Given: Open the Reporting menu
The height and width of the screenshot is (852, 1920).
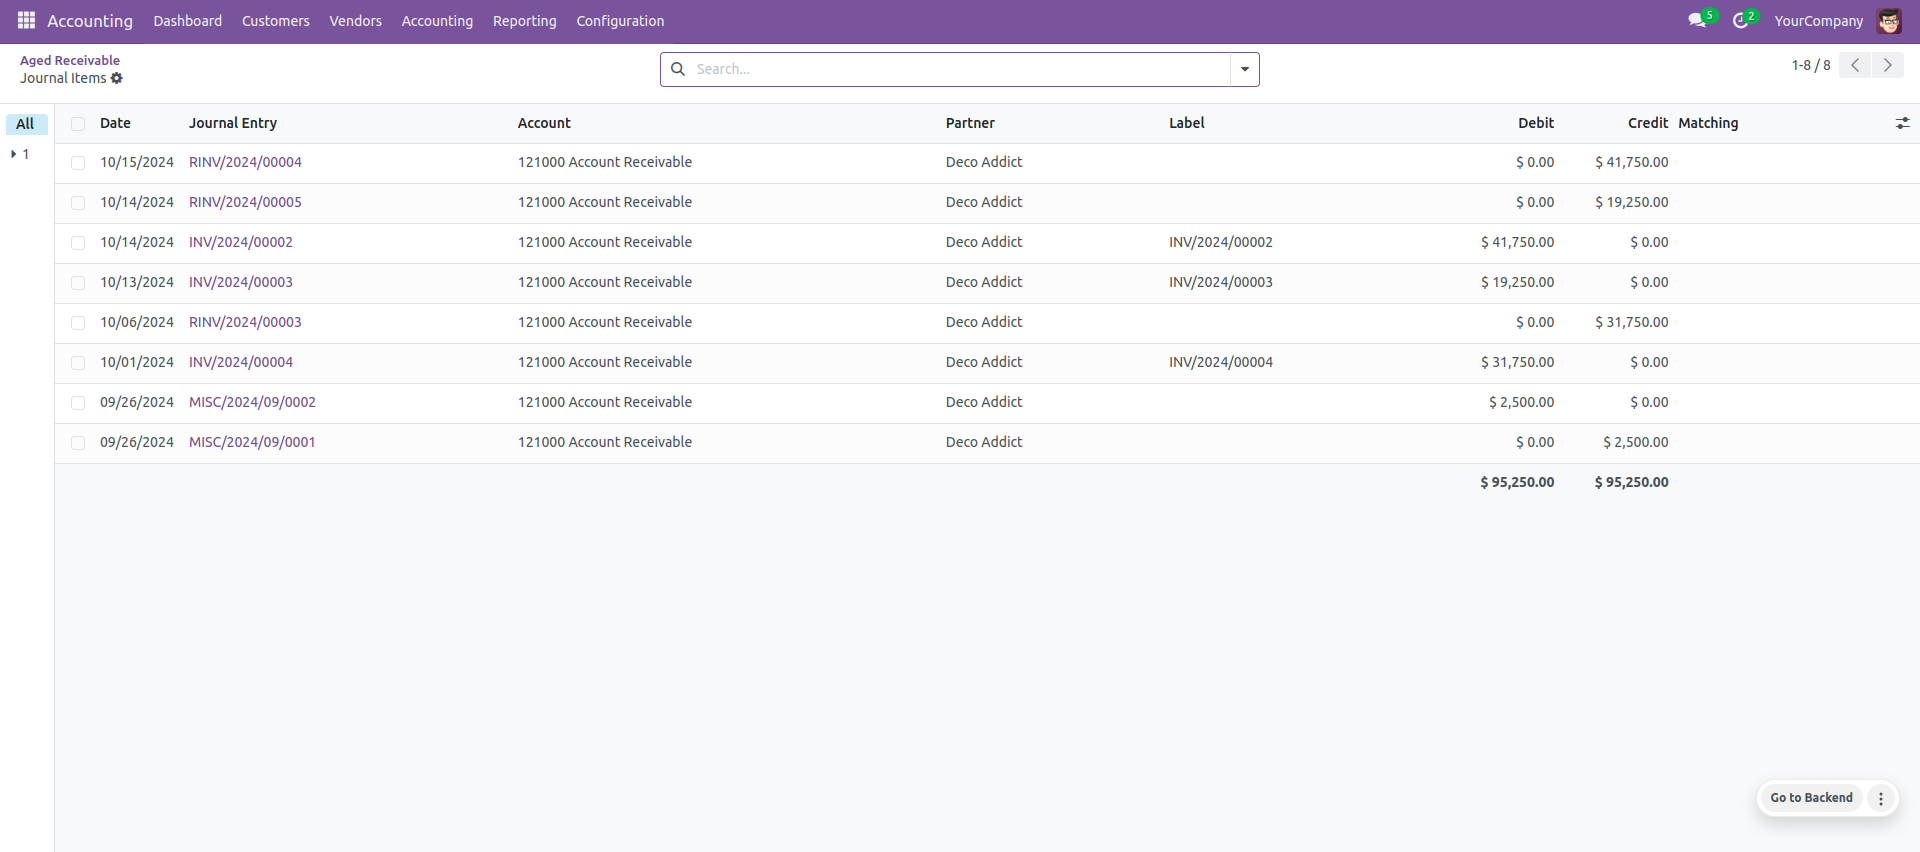Looking at the screenshot, I should point(524,21).
